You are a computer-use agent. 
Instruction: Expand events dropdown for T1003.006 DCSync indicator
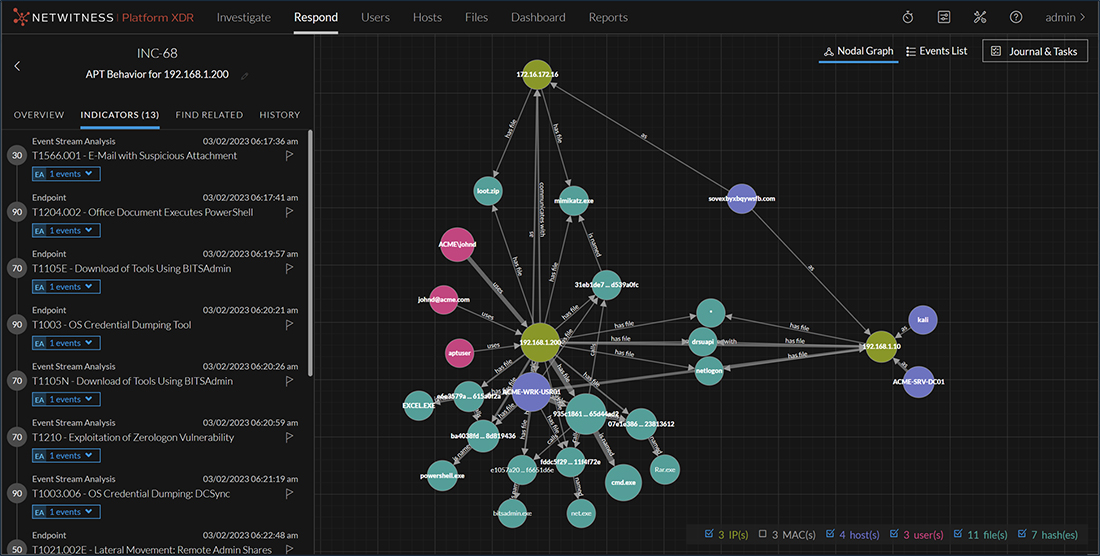[x=66, y=513]
